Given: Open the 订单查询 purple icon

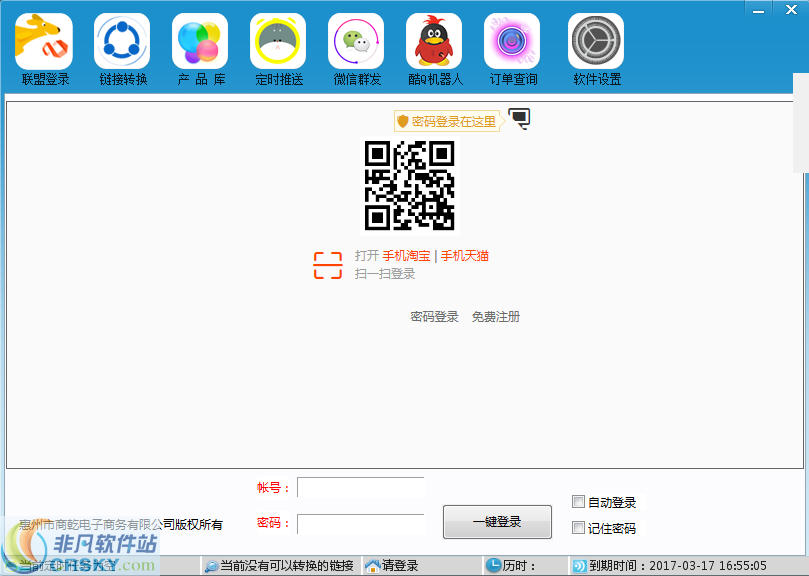Looking at the screenshot, I should point(512,41).
